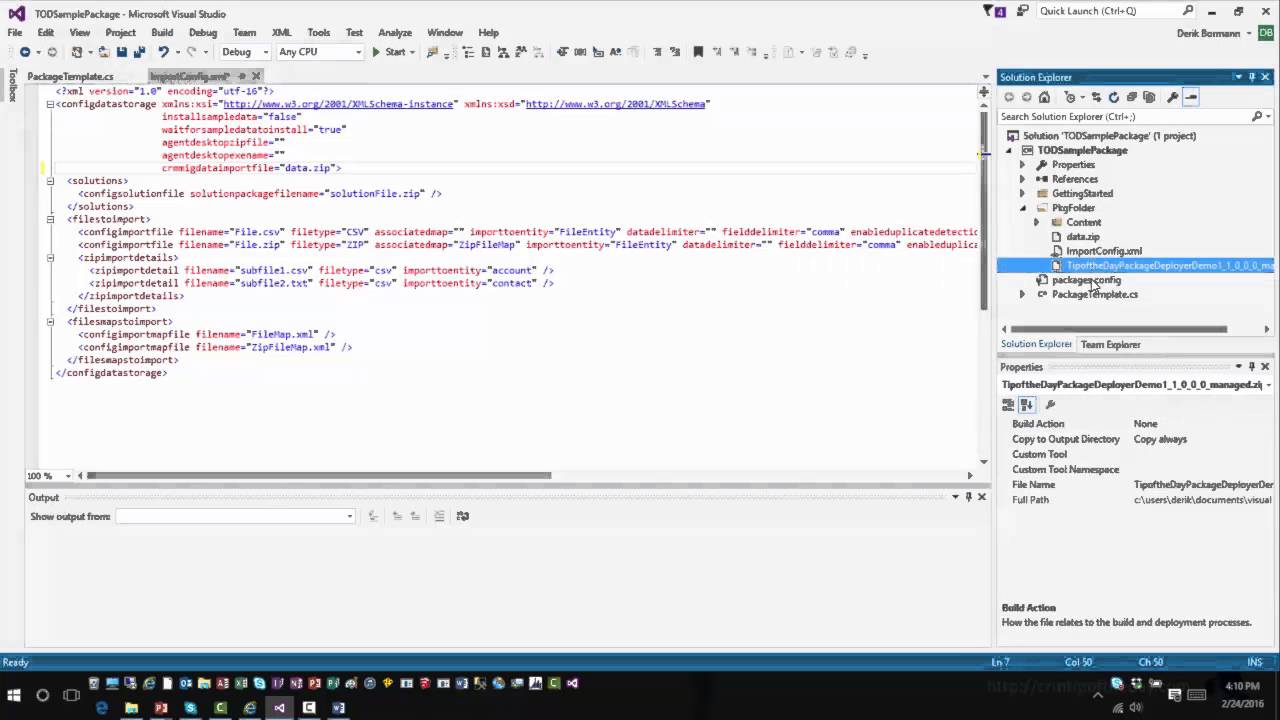The width and height of the screenshot is (1280, 720).
Task: Expand the GettingStarted folder node
Action: point(1022,193)
